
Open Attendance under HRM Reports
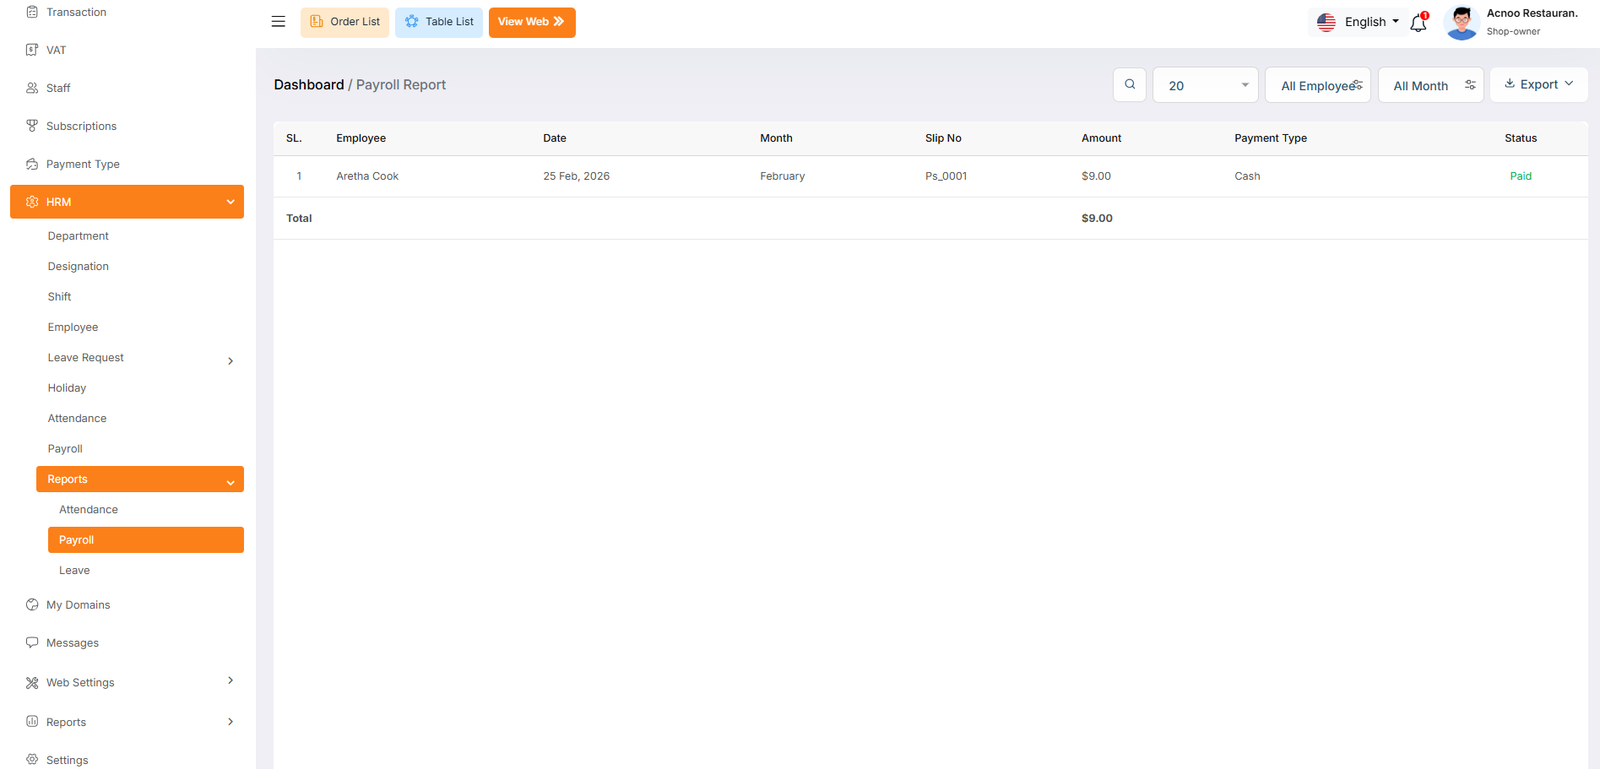(x=88, y=510)
